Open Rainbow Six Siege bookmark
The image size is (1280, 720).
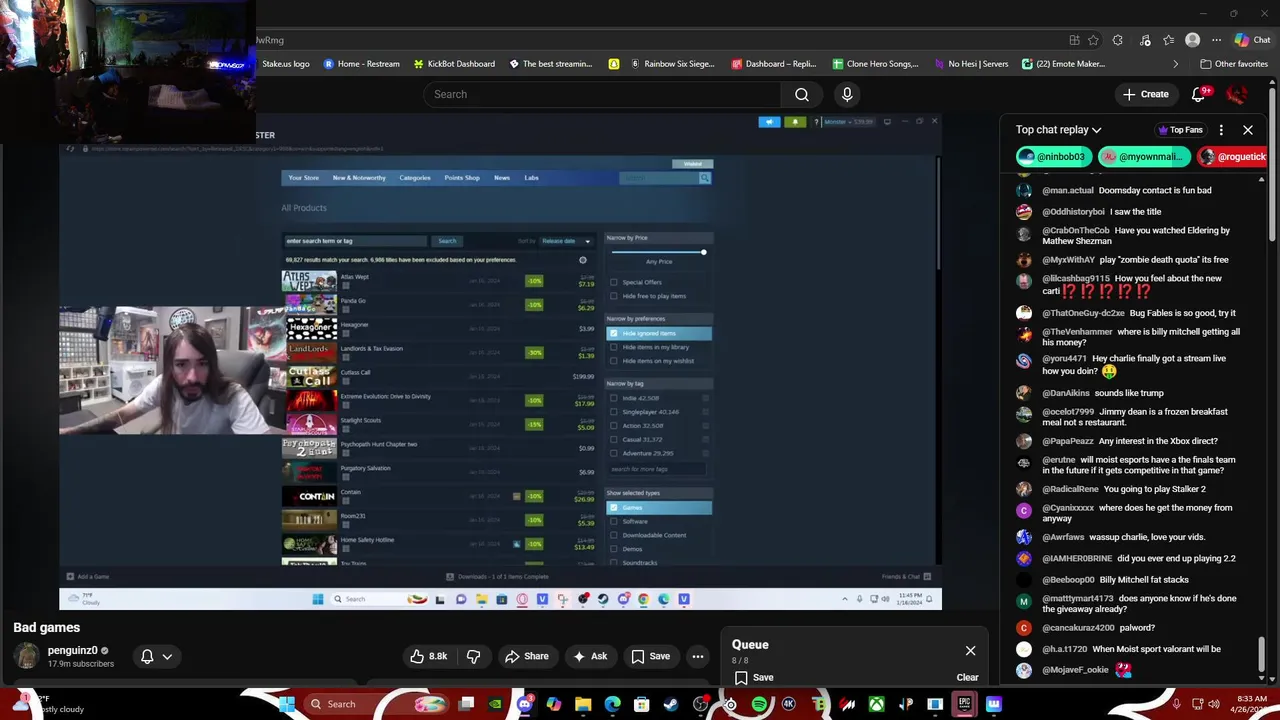pyautogui.click(x=673, y=64)
